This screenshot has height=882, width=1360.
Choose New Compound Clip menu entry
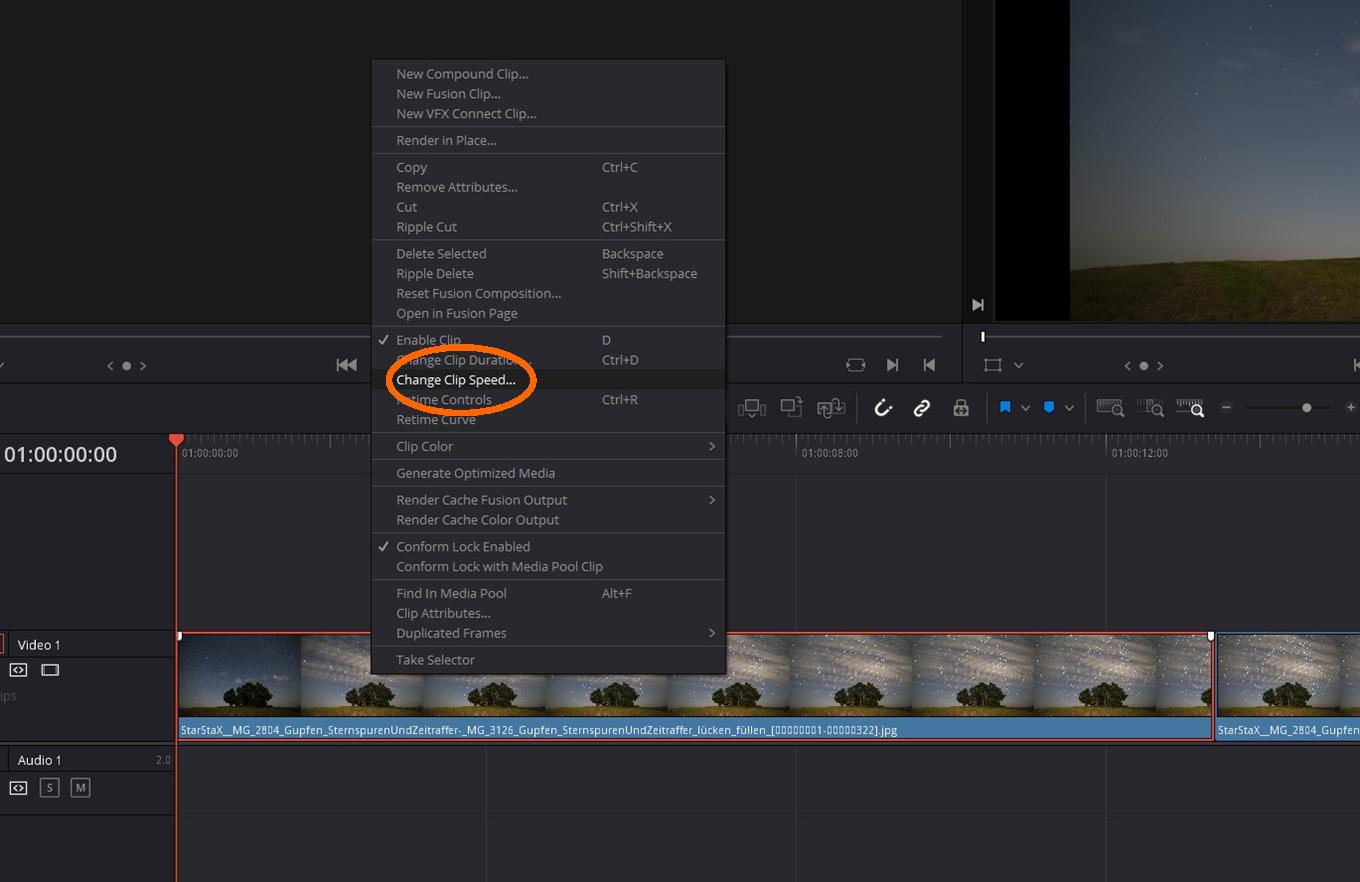tap(461, 74)
